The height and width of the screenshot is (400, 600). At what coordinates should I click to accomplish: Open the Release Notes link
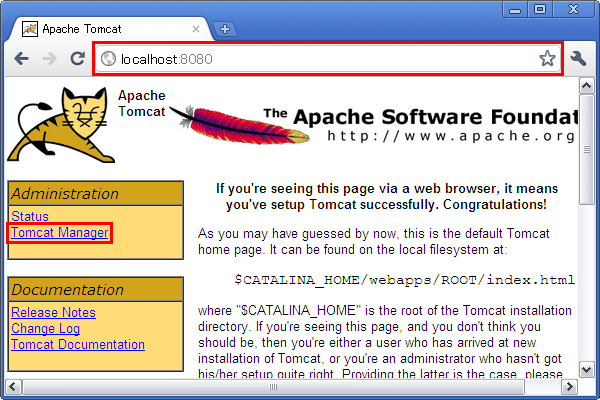pos(53,312)
